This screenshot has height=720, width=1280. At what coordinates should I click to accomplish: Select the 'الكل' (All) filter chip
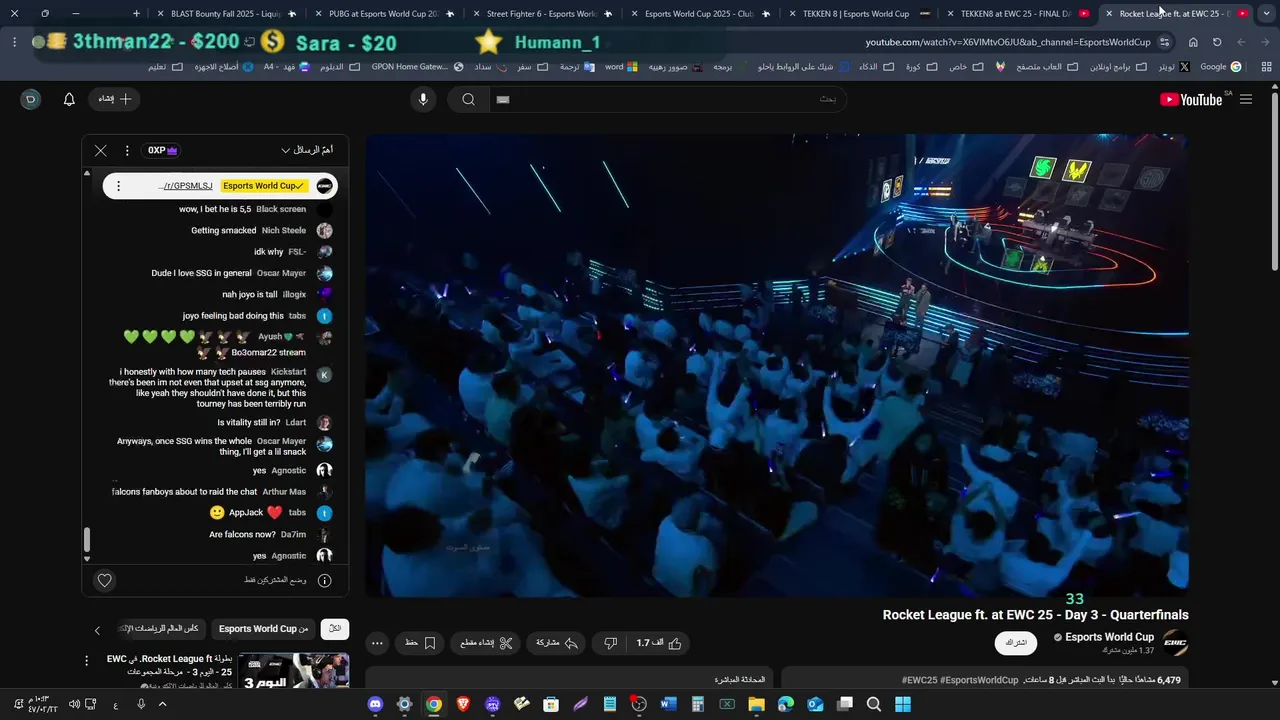point(335,629)
